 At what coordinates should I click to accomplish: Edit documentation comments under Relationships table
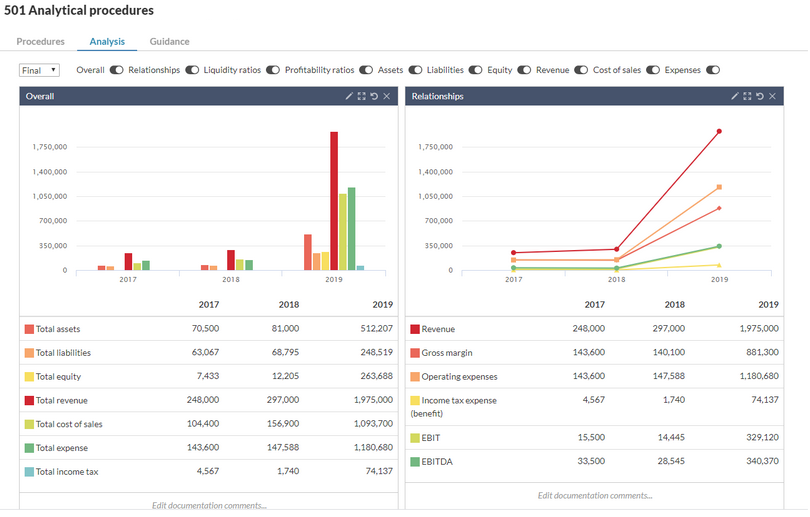tap(594, 496)
